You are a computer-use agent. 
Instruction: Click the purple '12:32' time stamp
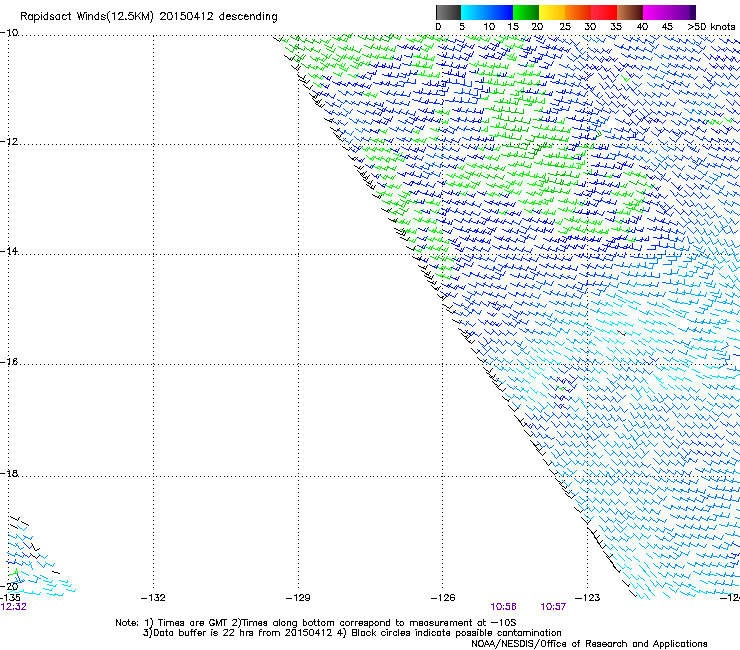click(x=13, y=607)
